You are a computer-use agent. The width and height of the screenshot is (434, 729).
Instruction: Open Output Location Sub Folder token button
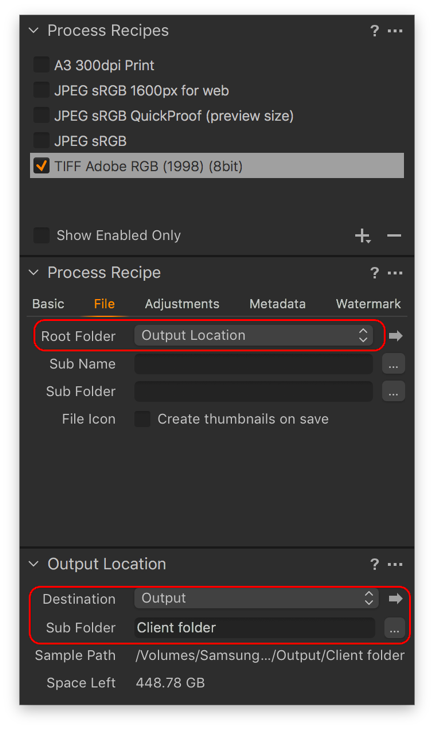[x=394, y=628]
